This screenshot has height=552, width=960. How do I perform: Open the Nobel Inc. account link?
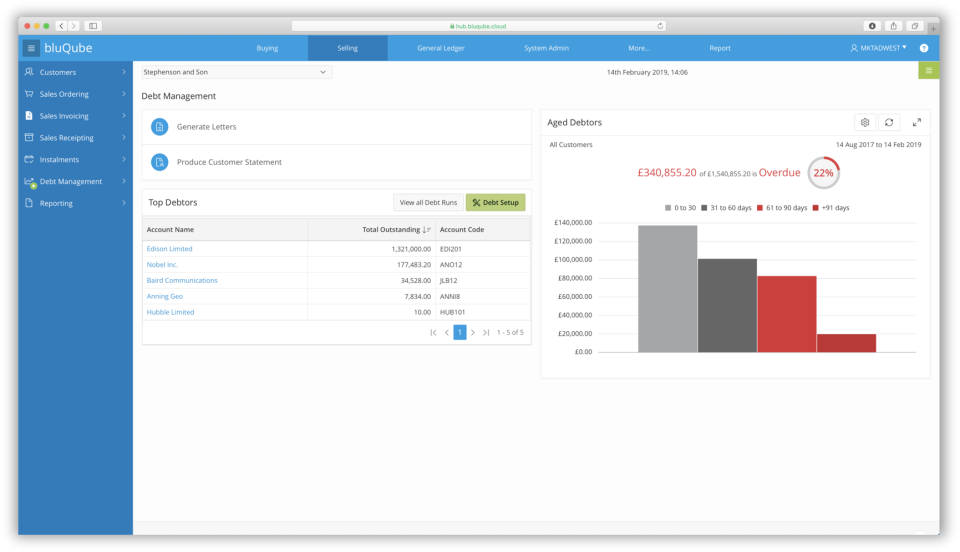coord(162,264)
